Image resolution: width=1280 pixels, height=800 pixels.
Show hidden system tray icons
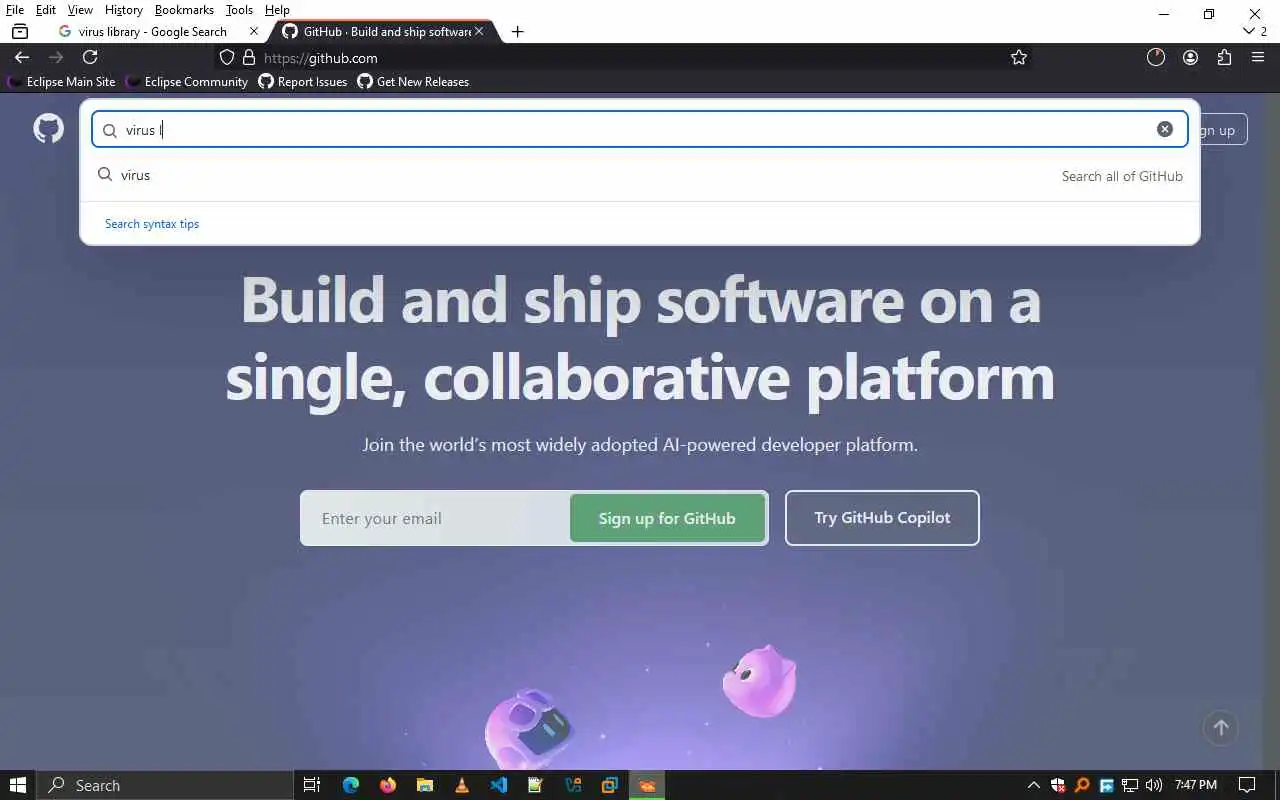pyautogui.click(x=1033, y=785)
